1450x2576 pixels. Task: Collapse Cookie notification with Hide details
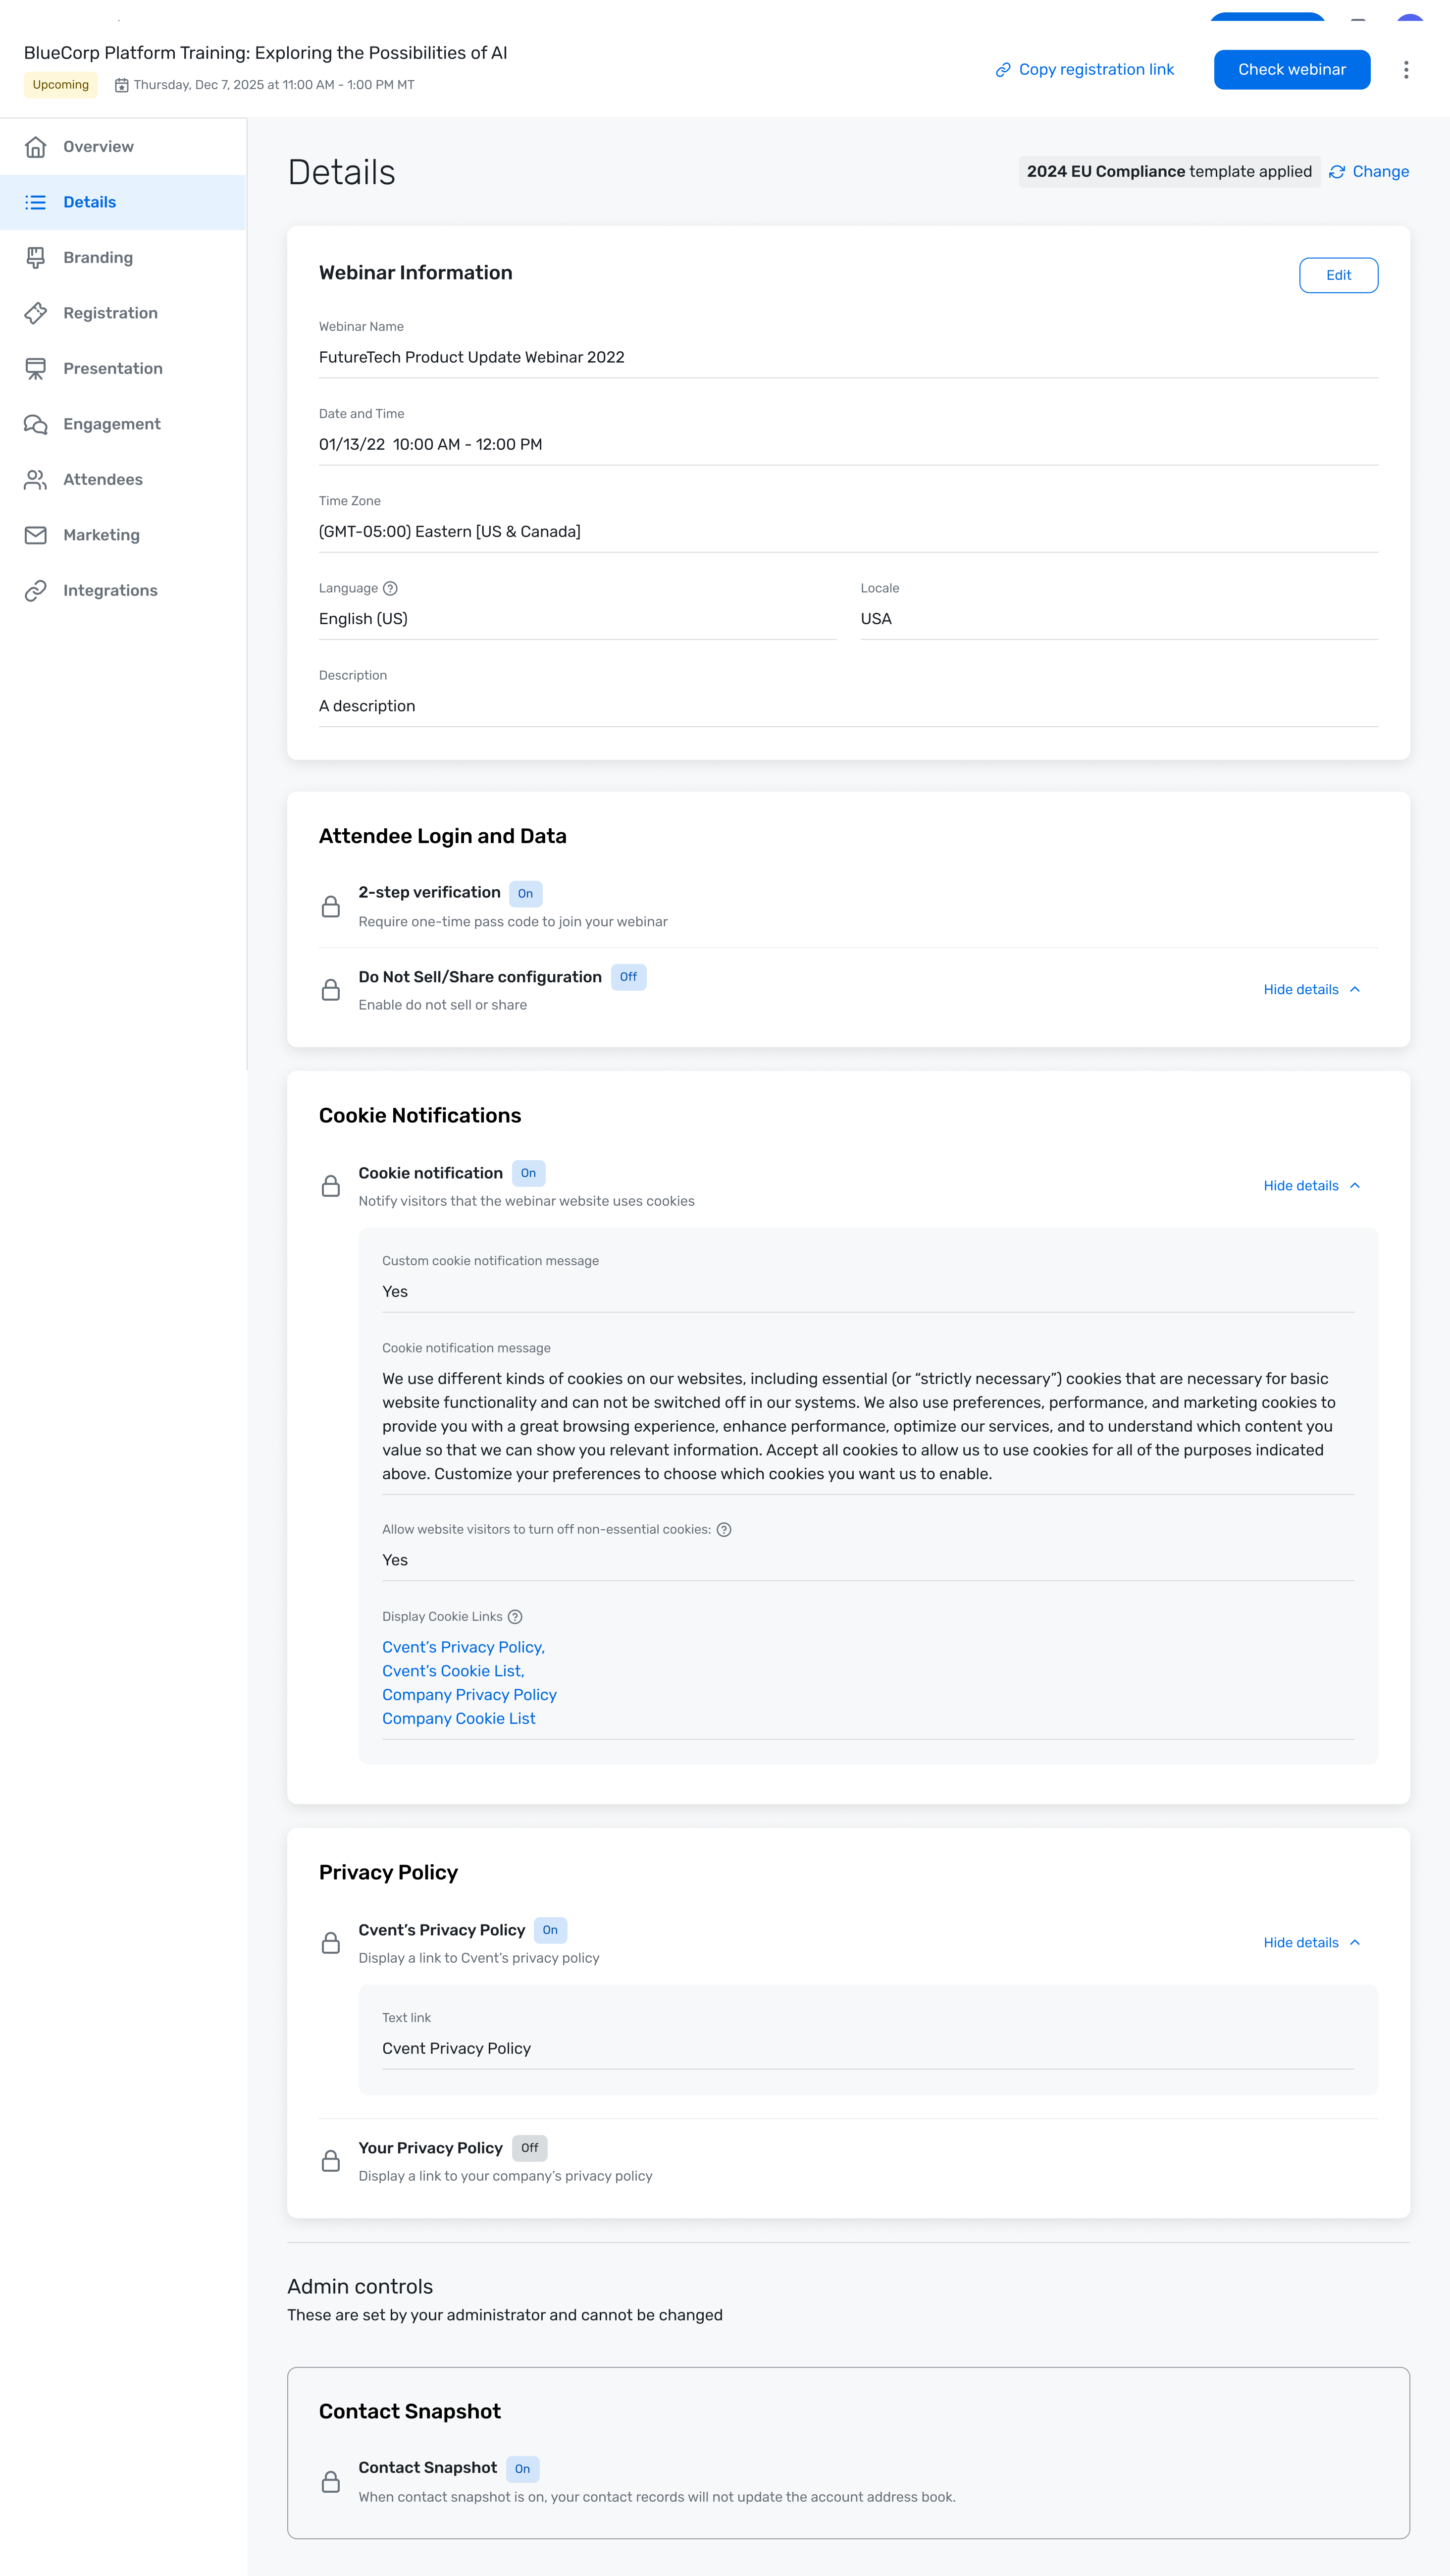1311,1186
